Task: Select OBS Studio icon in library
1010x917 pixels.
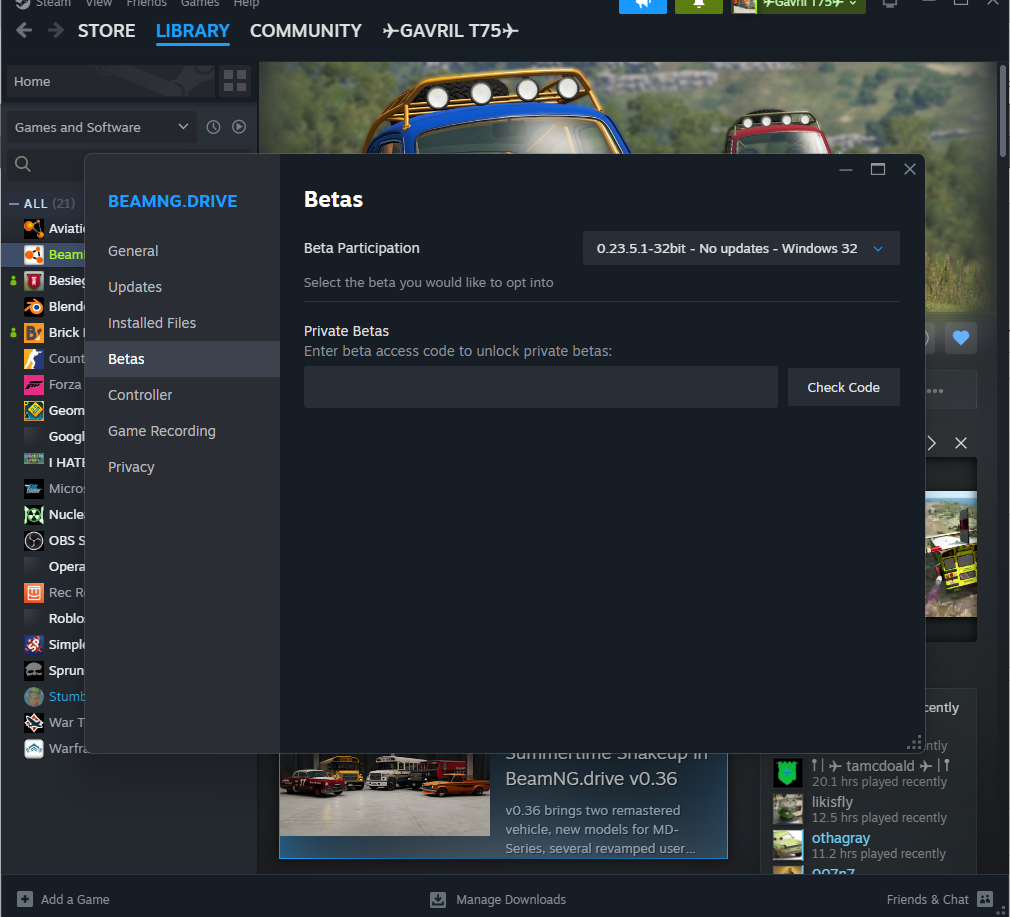Action: tap(33, 540)
